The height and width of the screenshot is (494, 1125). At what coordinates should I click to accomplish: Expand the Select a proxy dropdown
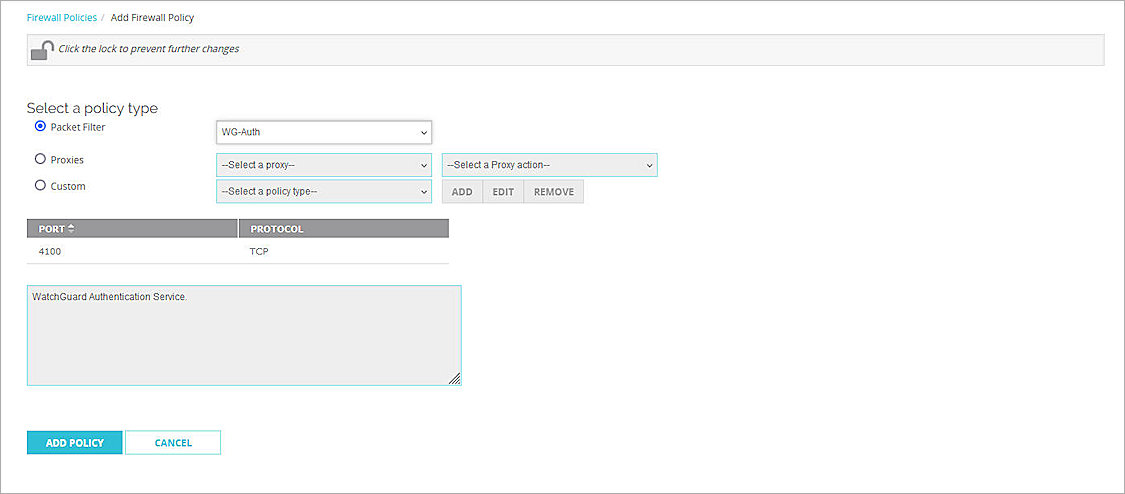point(324,165)
